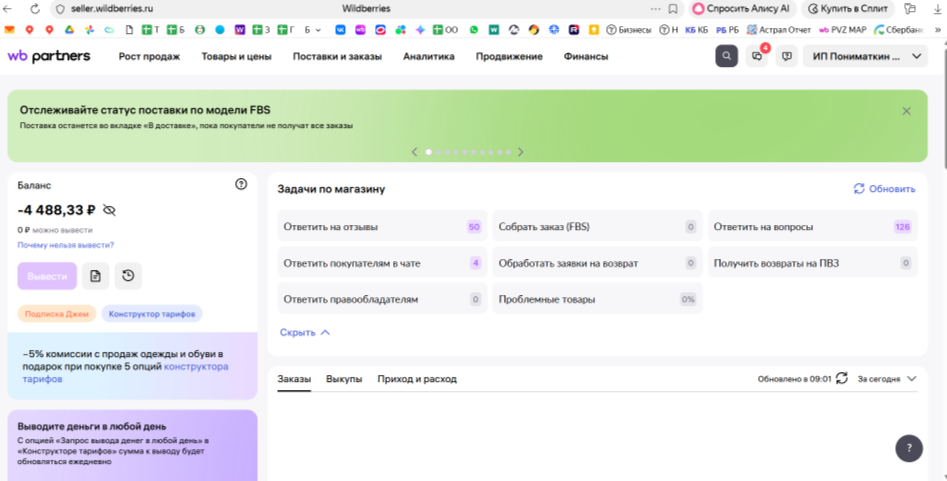This screenshot has height=481, width=947.
Task: Bookmark this page with the bookmark icon
Action: click(673, 9)
